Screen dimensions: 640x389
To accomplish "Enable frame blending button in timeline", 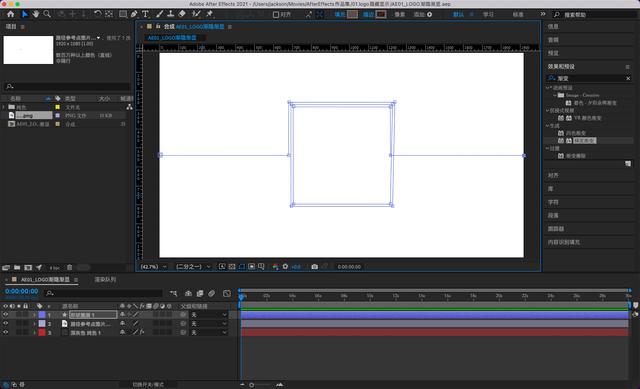I will 200,293.
